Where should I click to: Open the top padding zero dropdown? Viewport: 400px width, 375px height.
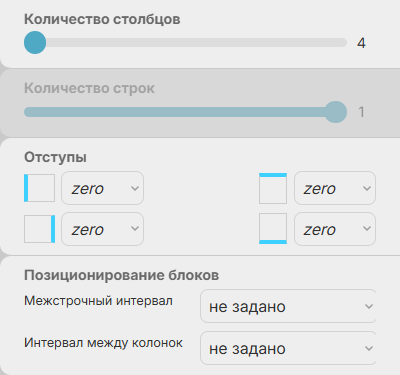(335, 188)
